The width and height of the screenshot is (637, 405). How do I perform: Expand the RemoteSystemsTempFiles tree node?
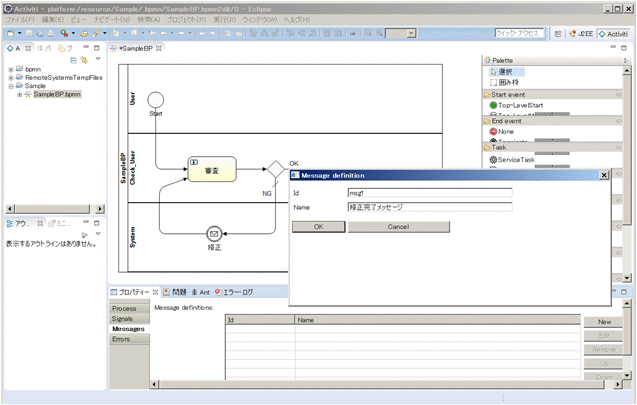(x=10, y=77)
